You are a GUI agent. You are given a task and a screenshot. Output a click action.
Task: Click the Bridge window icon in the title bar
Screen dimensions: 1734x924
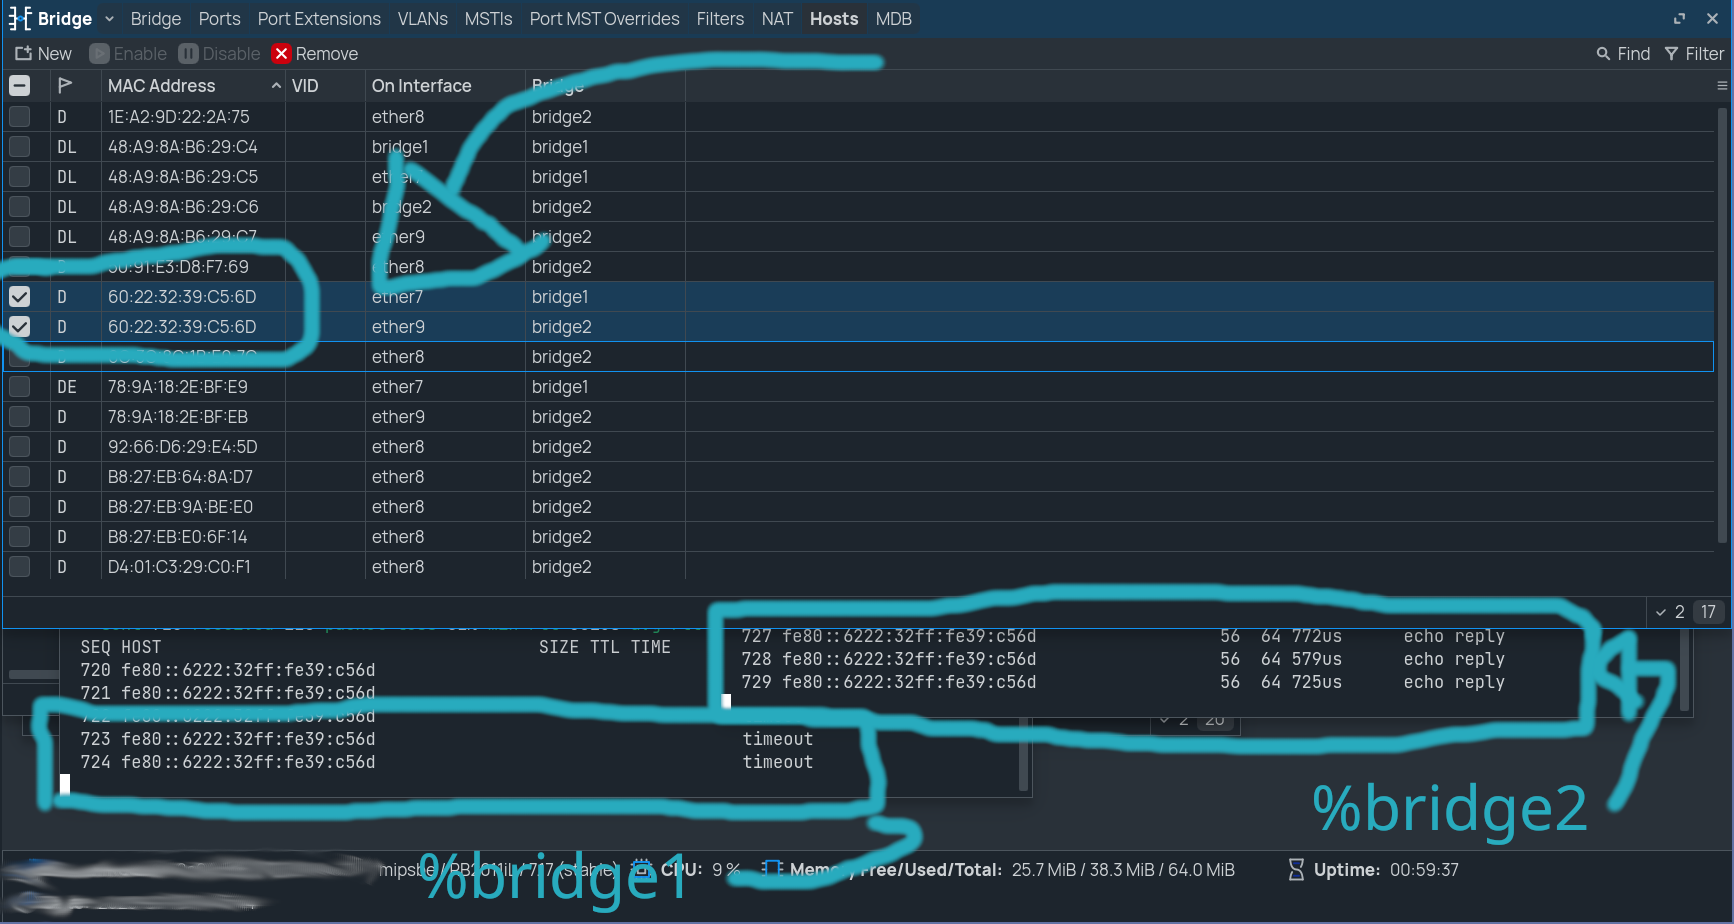20,19
